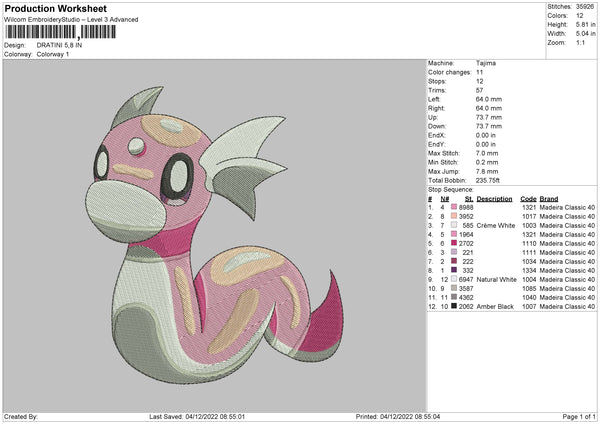Select the 'Amber Black' description text

tap(495, 307)
